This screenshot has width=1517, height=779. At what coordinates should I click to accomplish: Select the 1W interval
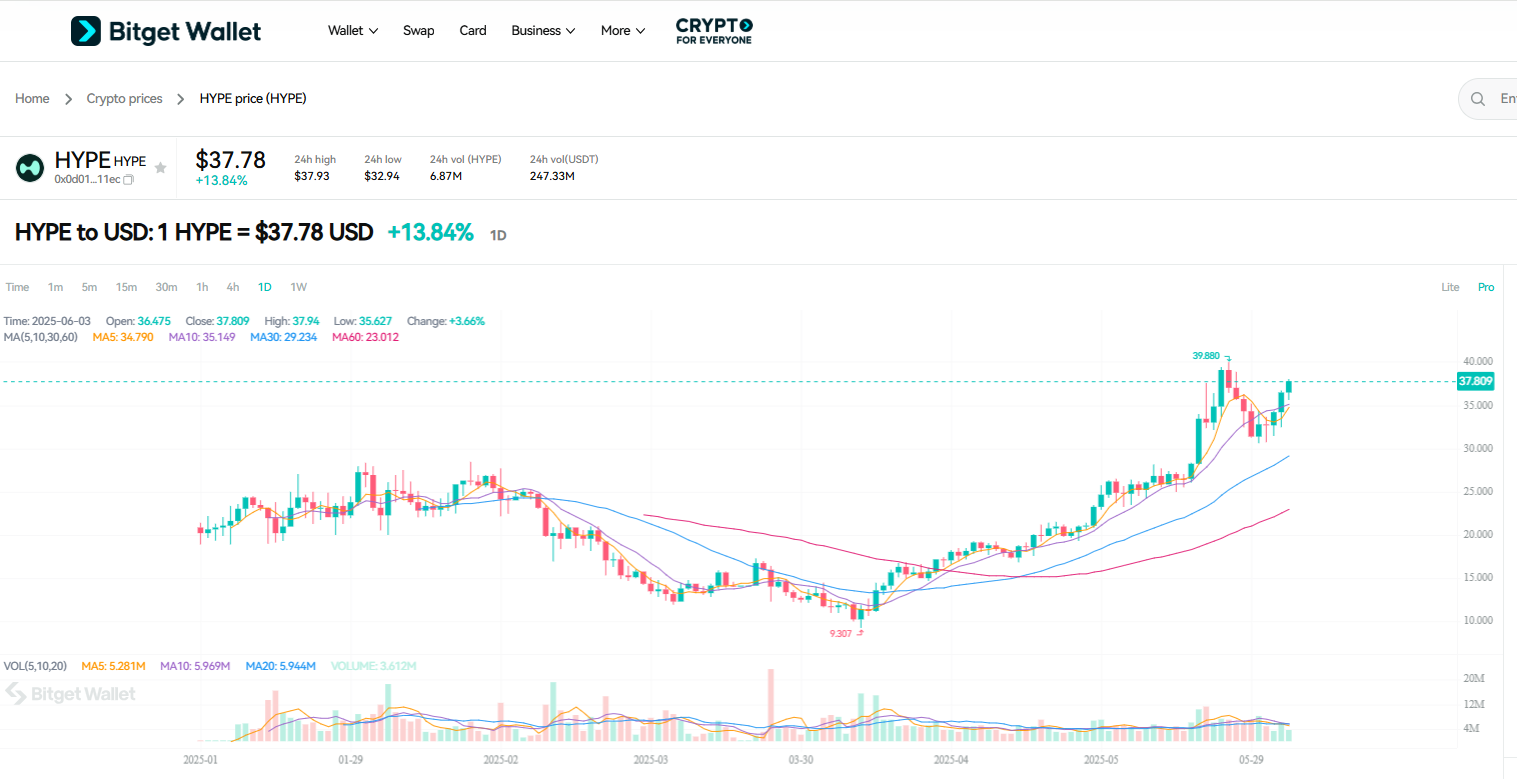tap(298, 287)
